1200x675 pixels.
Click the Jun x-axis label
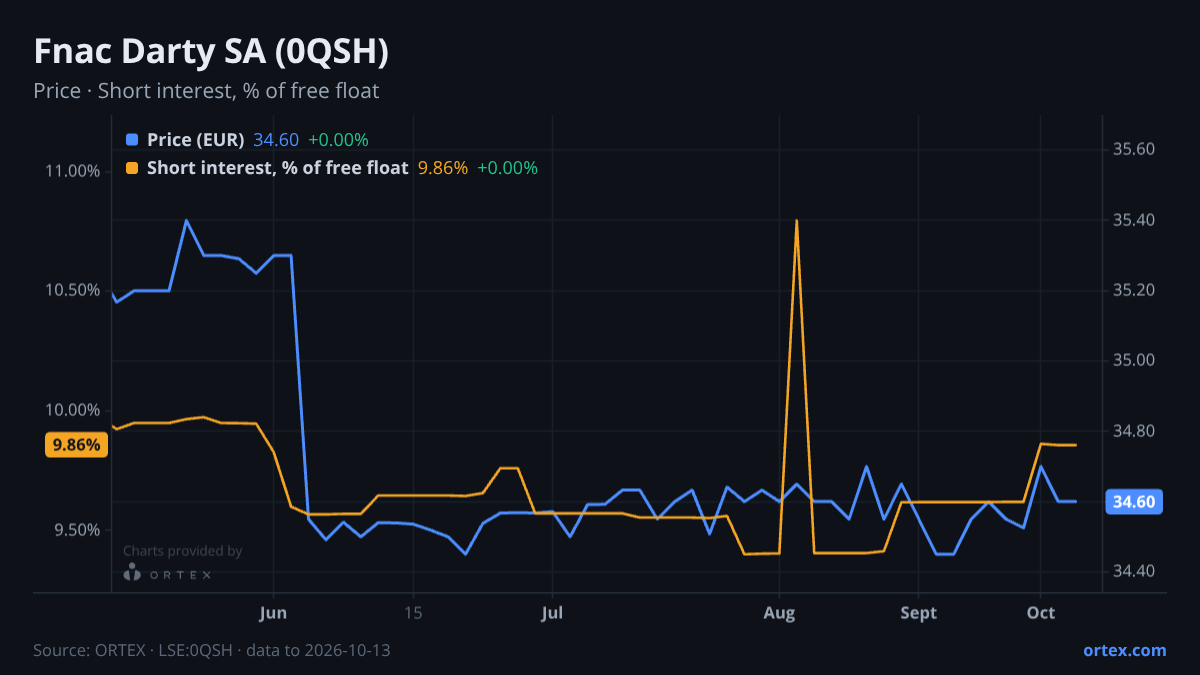tap(273, 613)
